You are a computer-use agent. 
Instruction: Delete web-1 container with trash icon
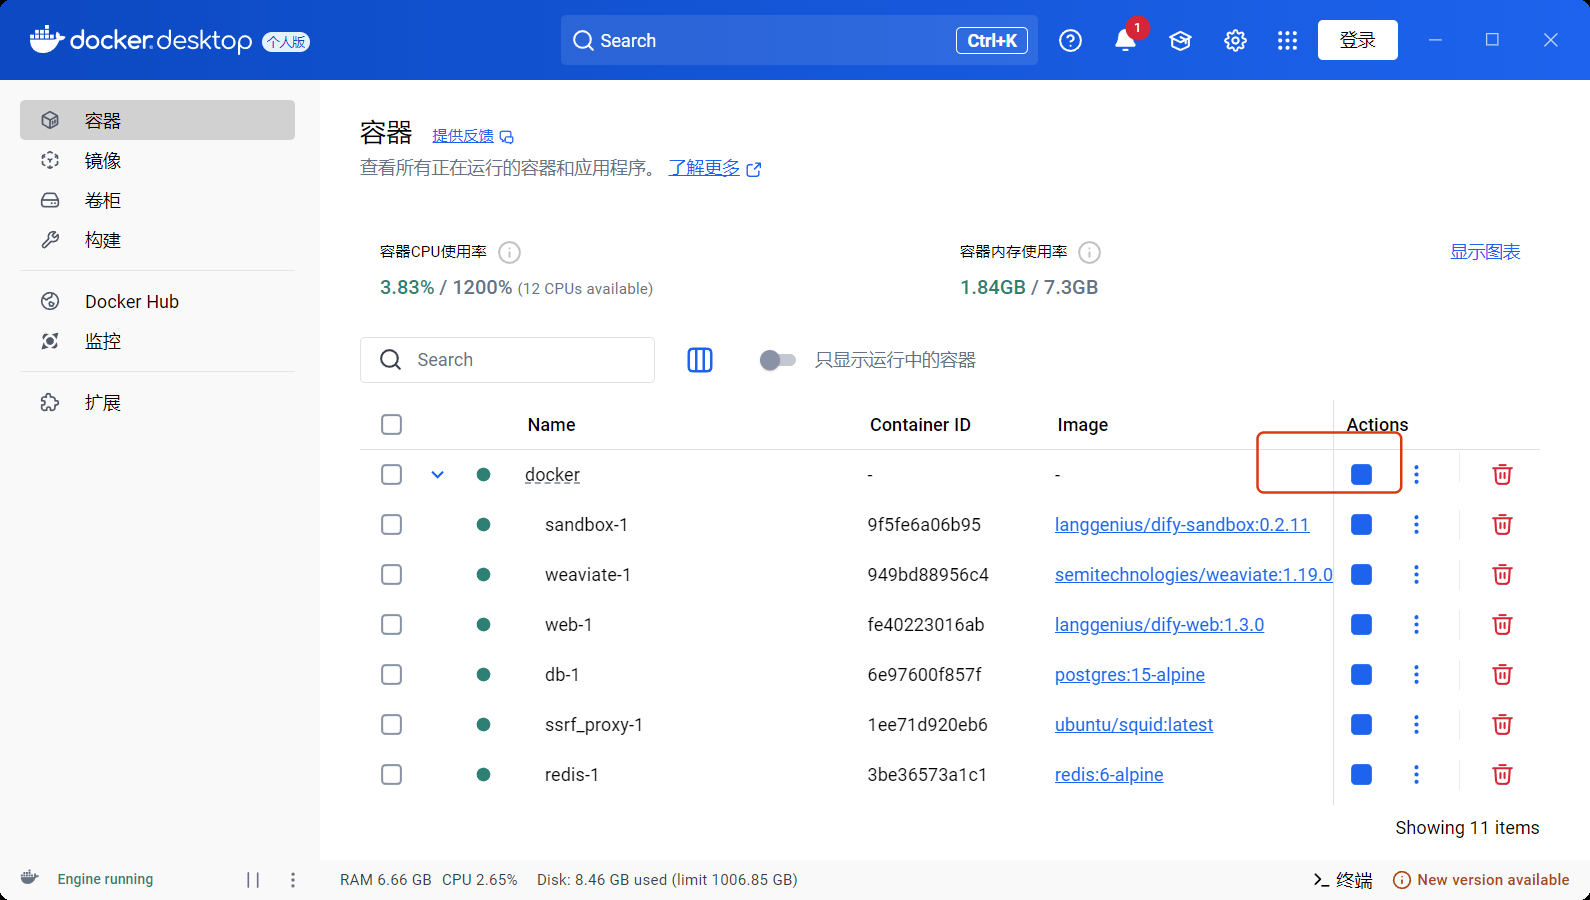pos(1502,625)
